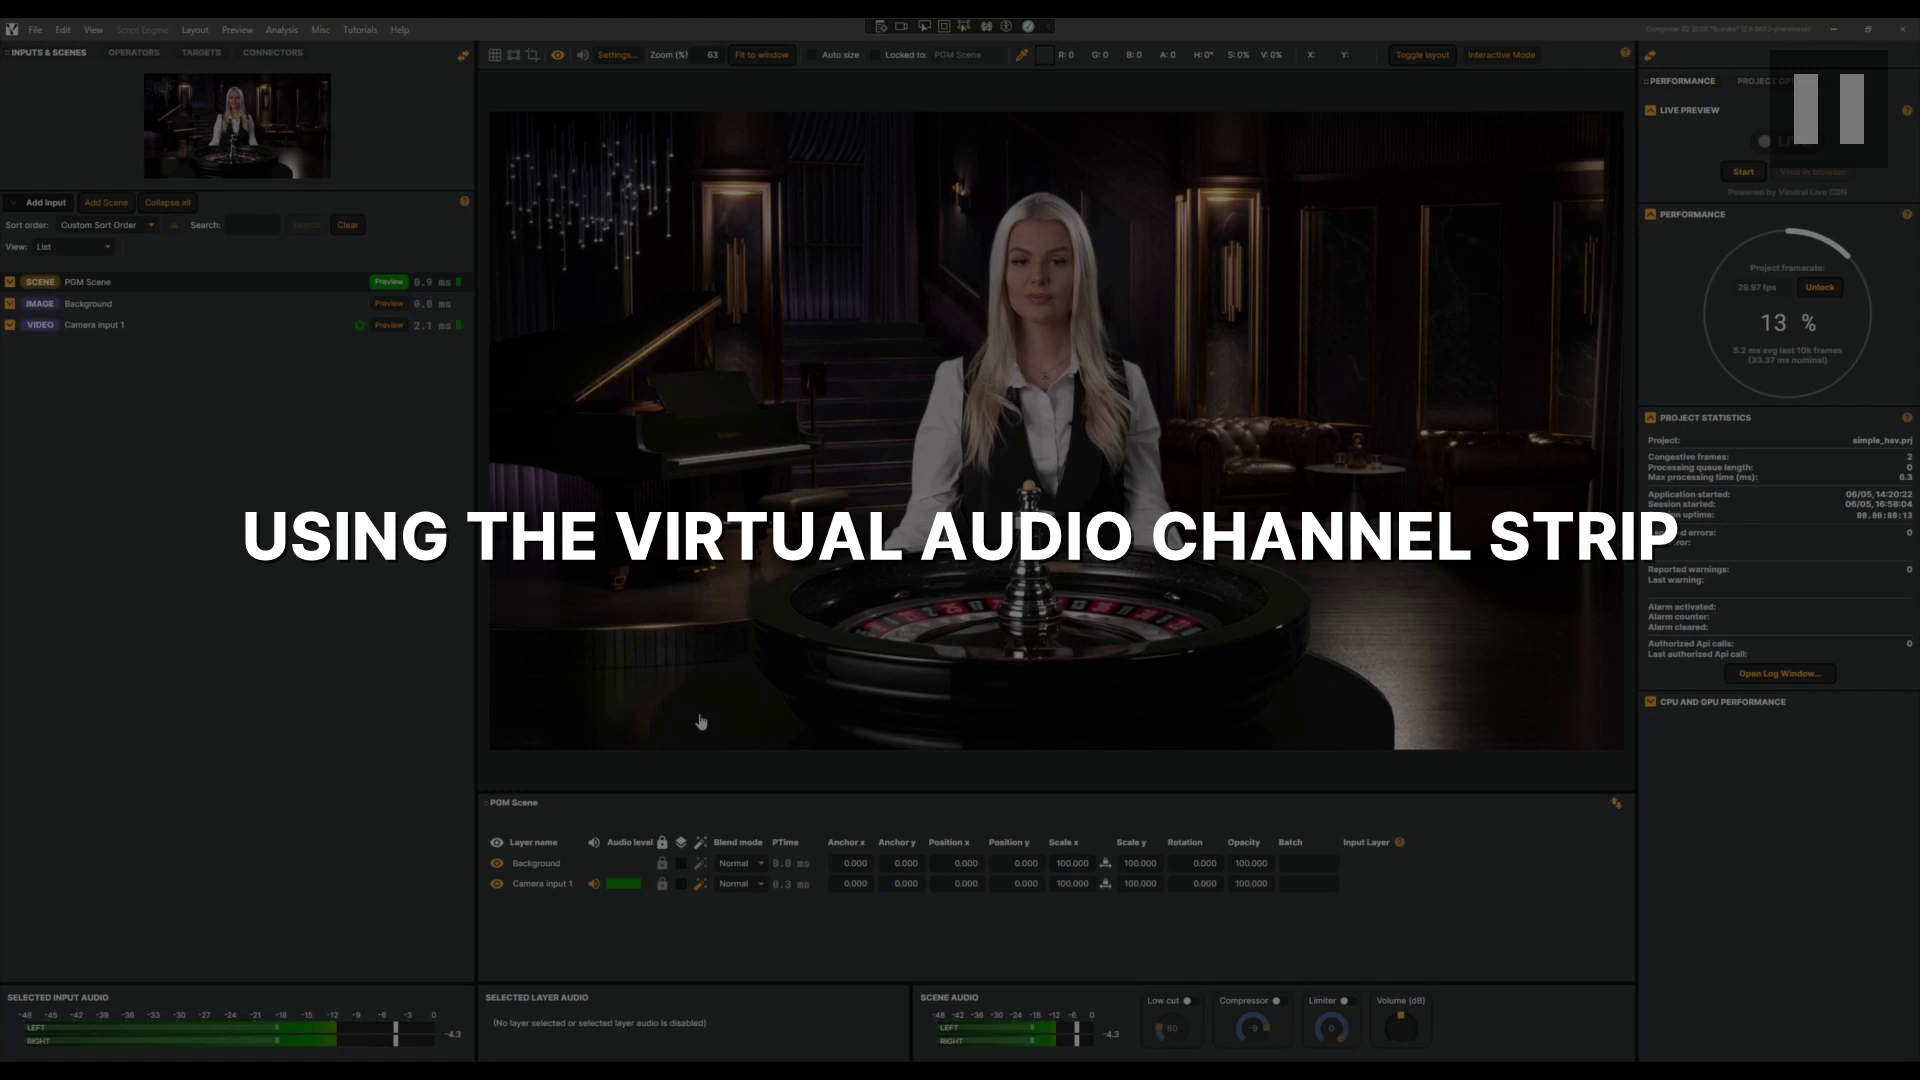Click the layers stack icon in layer header
Image resolution: width=1920 pixels, height=1080 pixels.
point(681,842)
